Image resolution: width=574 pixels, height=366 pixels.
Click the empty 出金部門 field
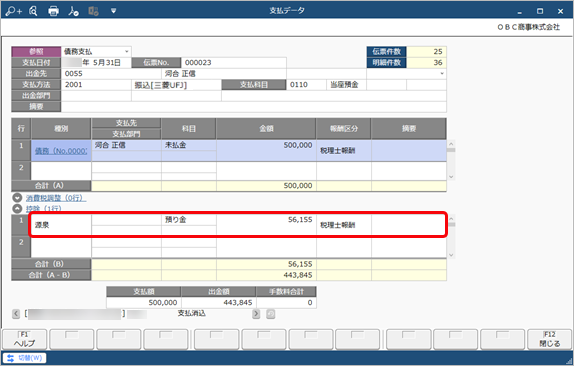96,96
